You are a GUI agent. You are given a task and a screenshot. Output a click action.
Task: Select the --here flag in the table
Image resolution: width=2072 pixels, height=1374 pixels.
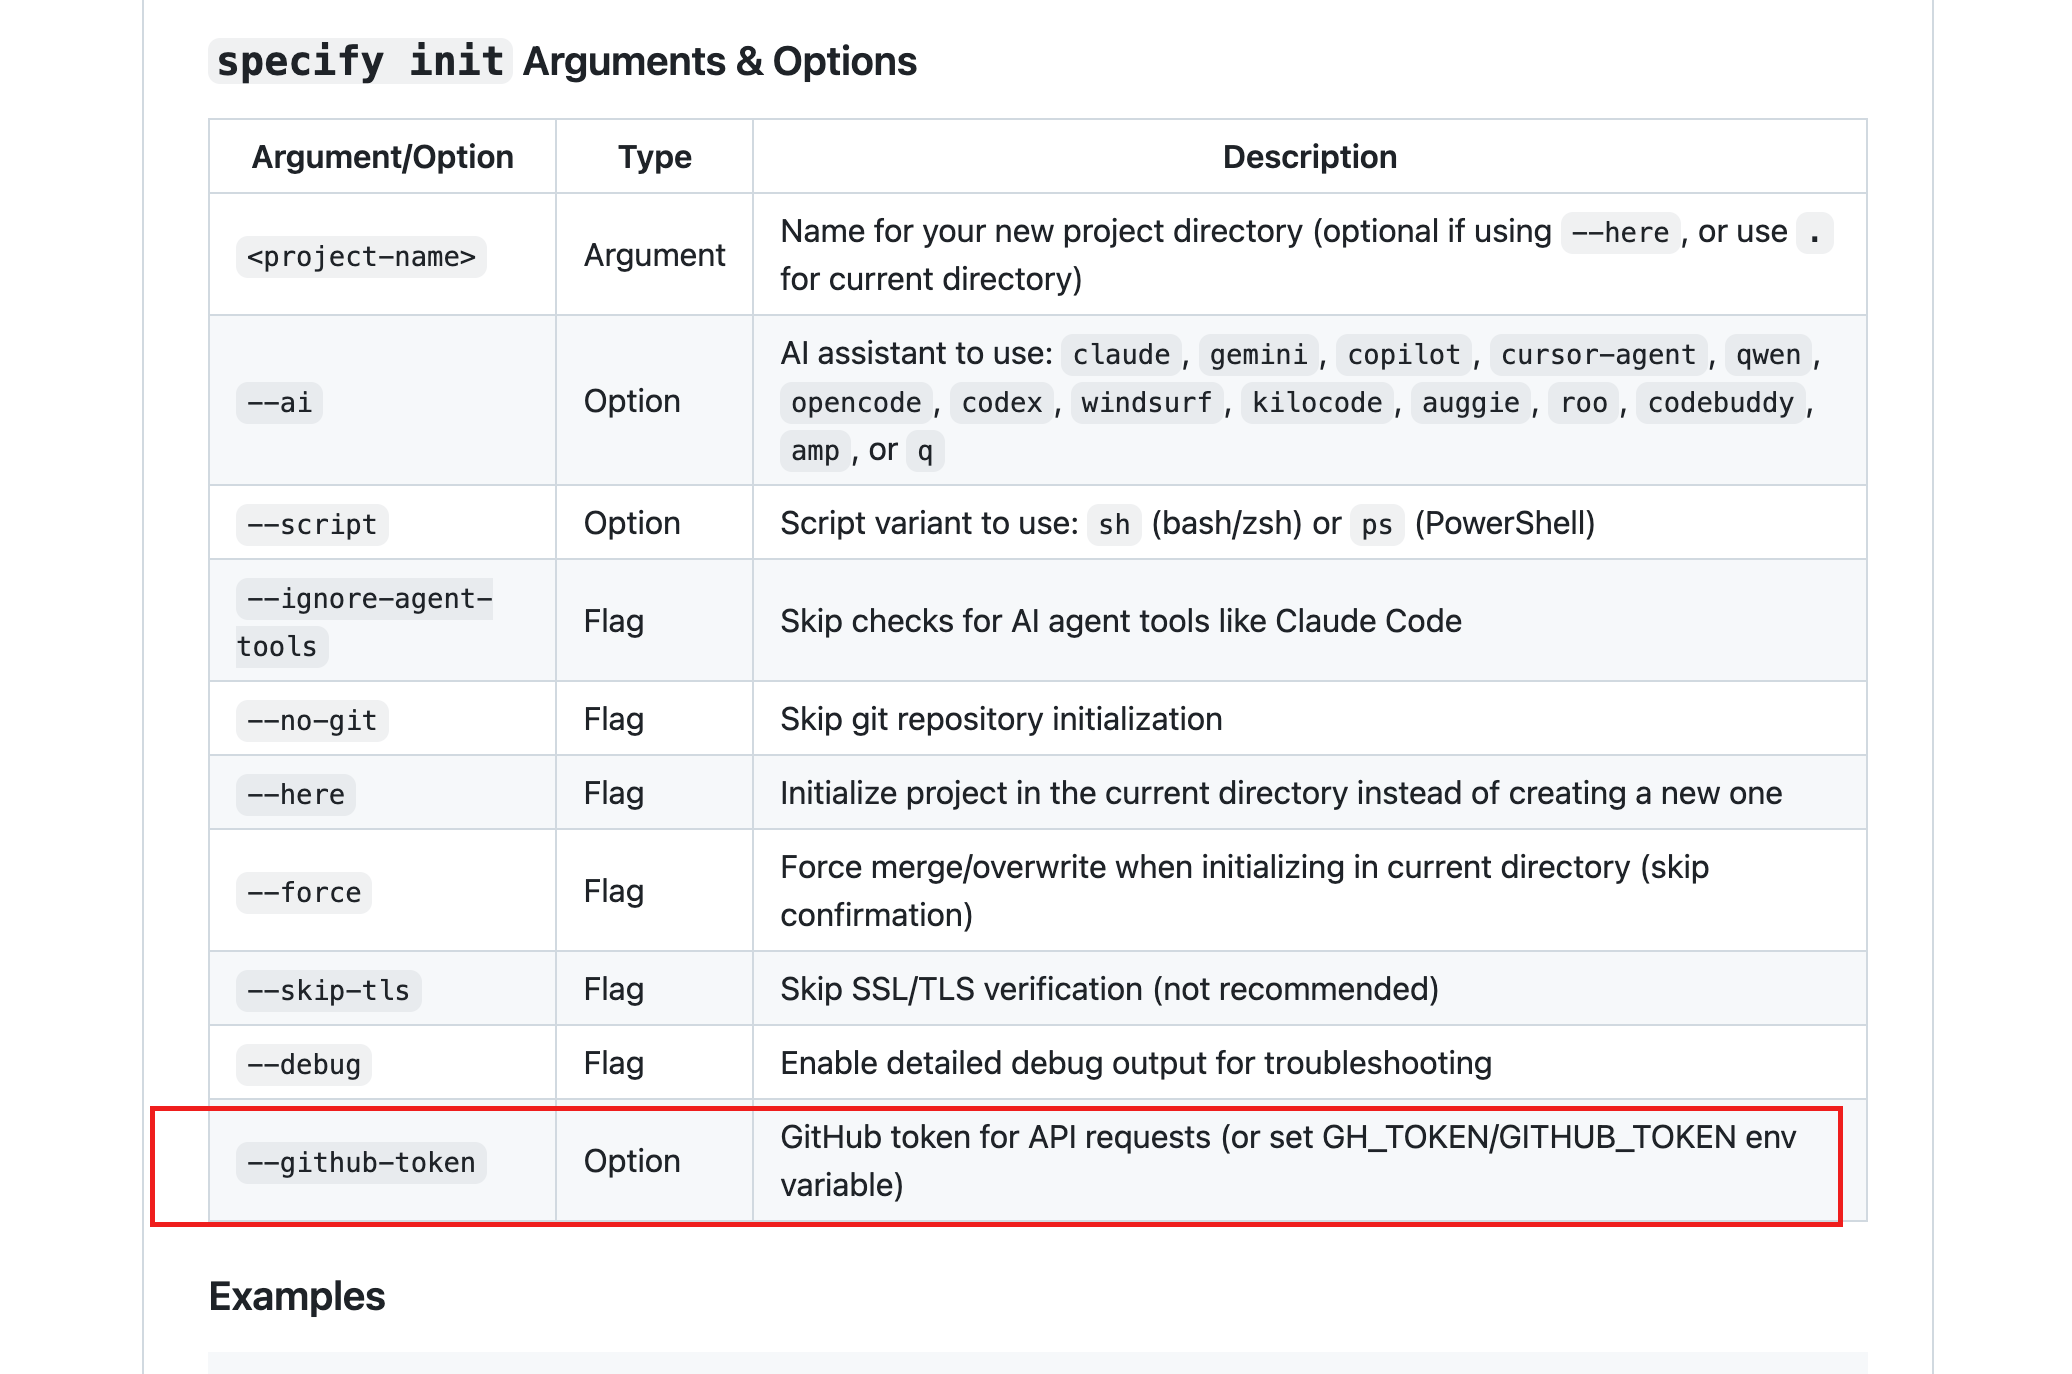click(295, 794)
